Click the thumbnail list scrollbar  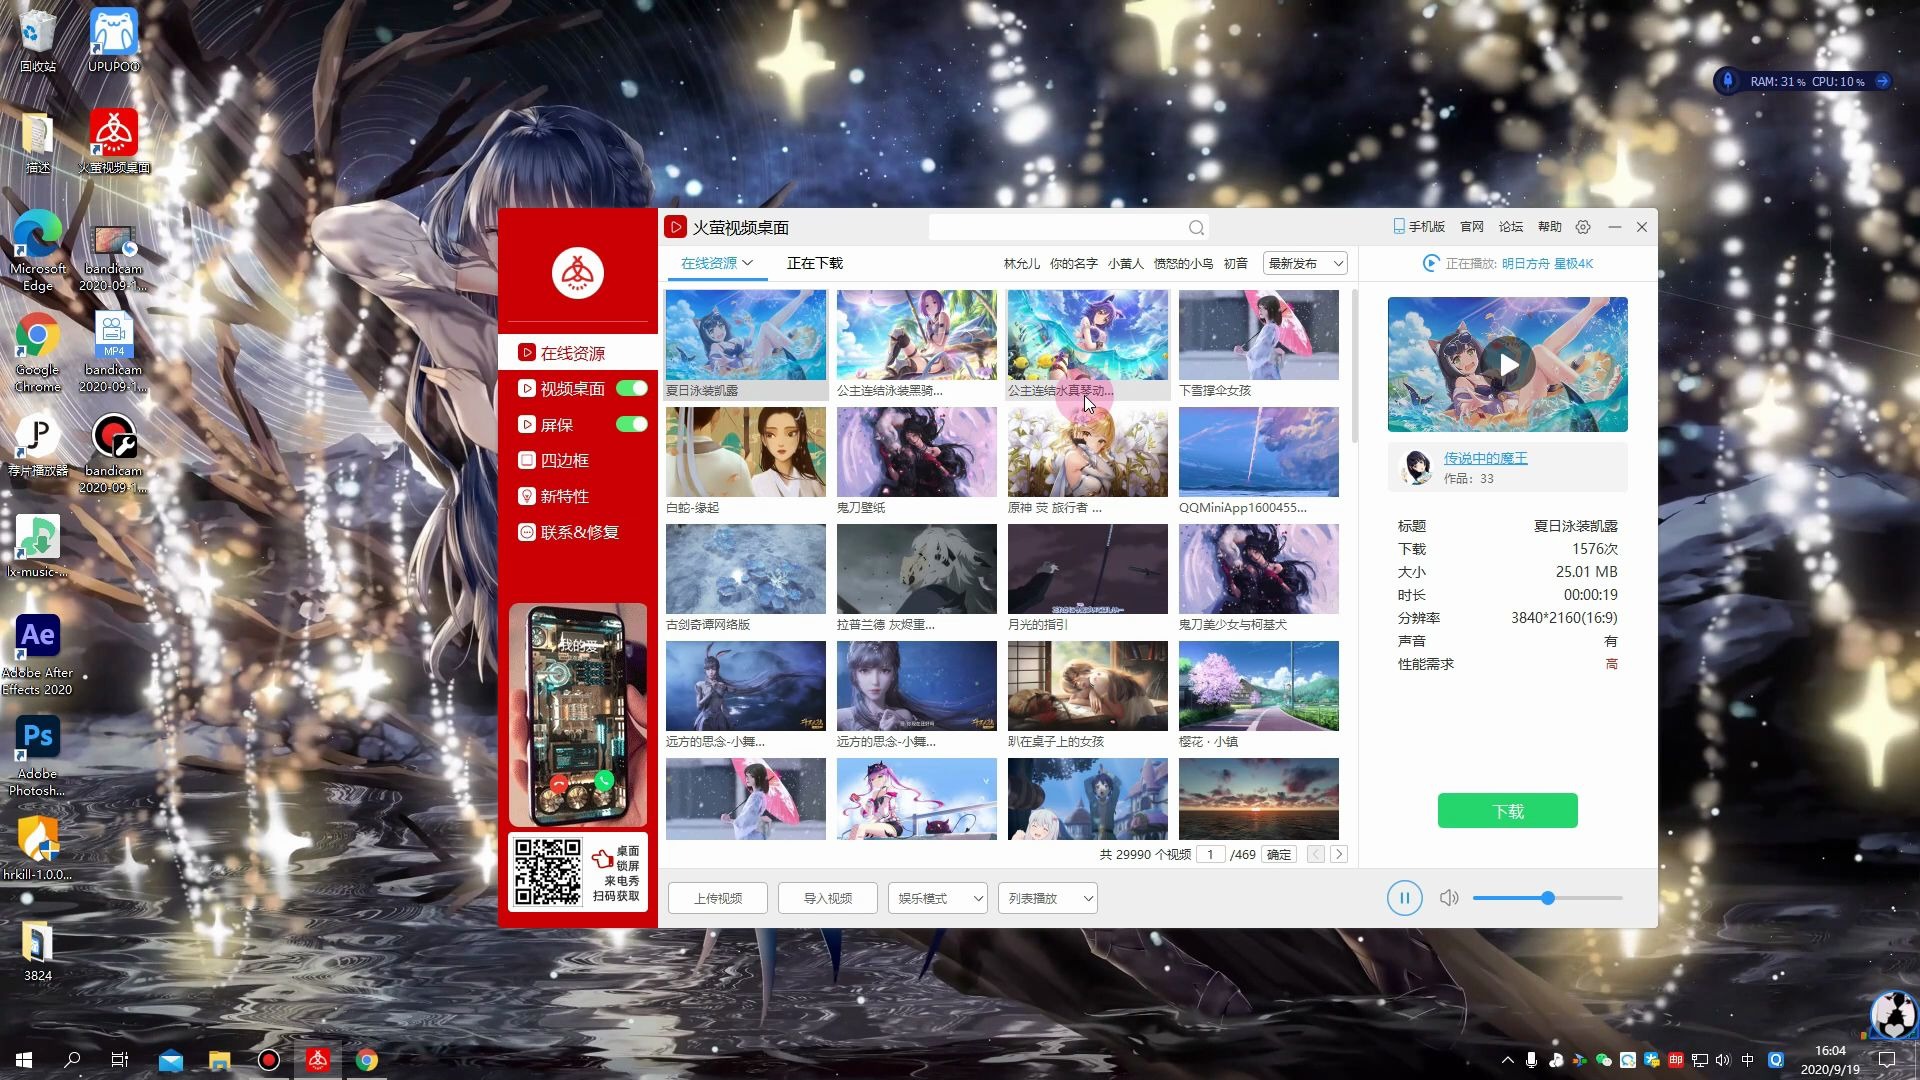tap(1355, 366)
